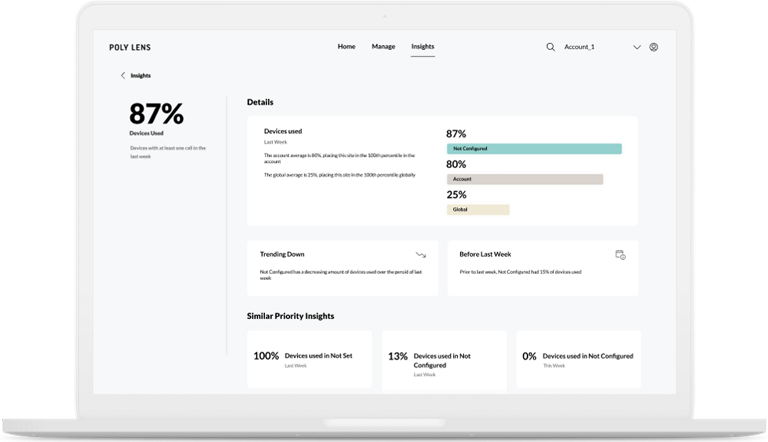Click the POLY LENS logo
The width and height of the screenshot is (768, 442).
[130, 47]
